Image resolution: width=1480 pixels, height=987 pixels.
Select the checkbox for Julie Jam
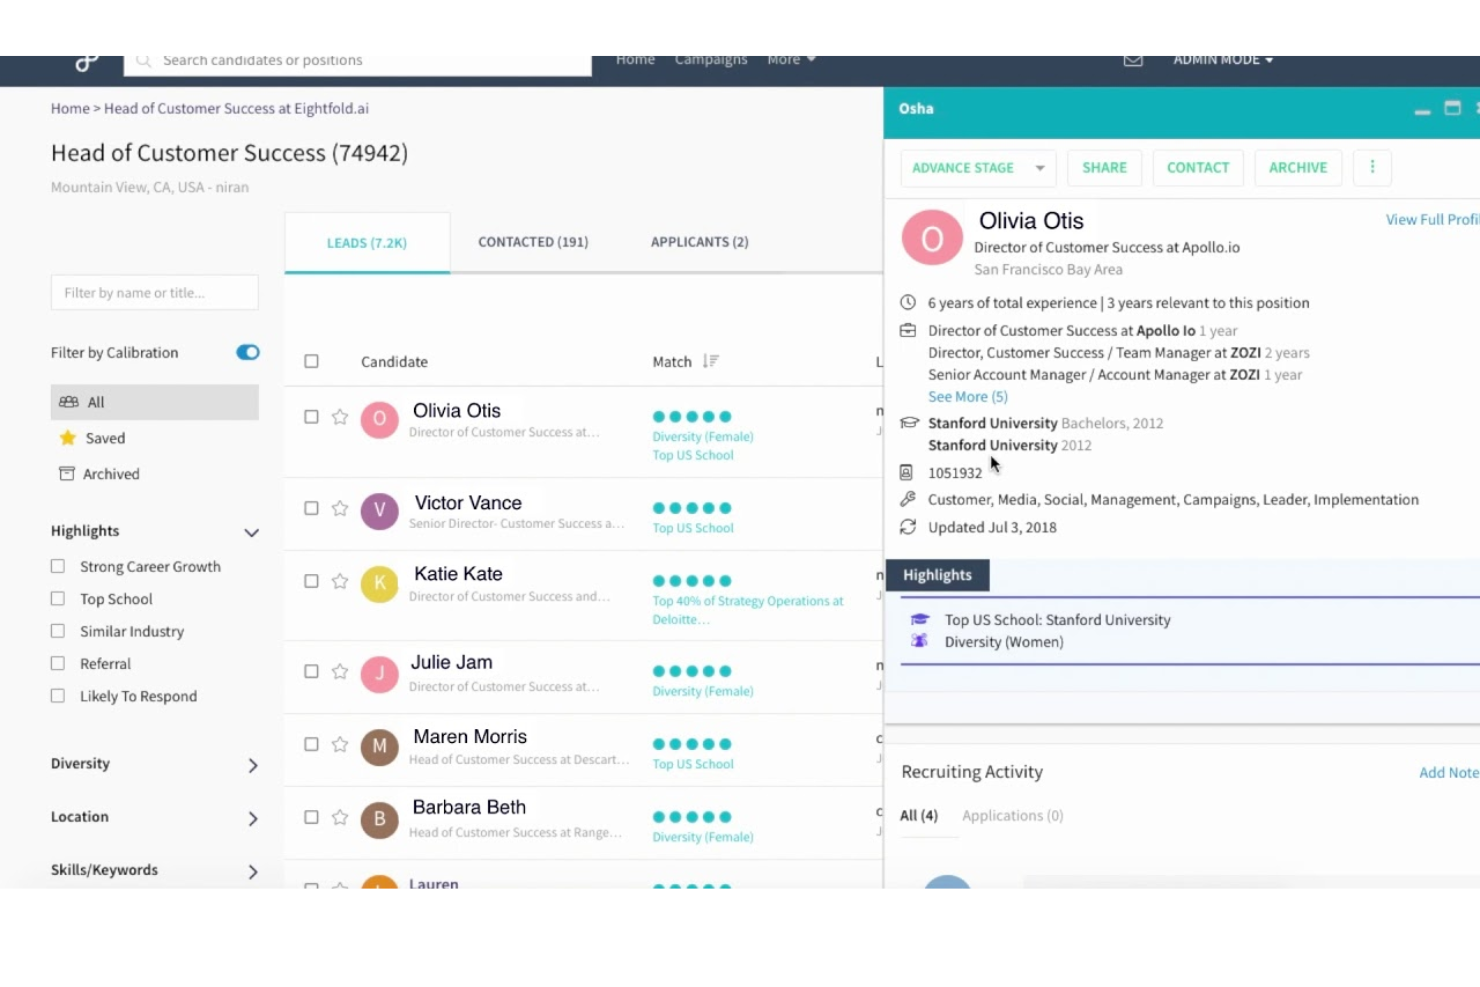coord(311,672)
